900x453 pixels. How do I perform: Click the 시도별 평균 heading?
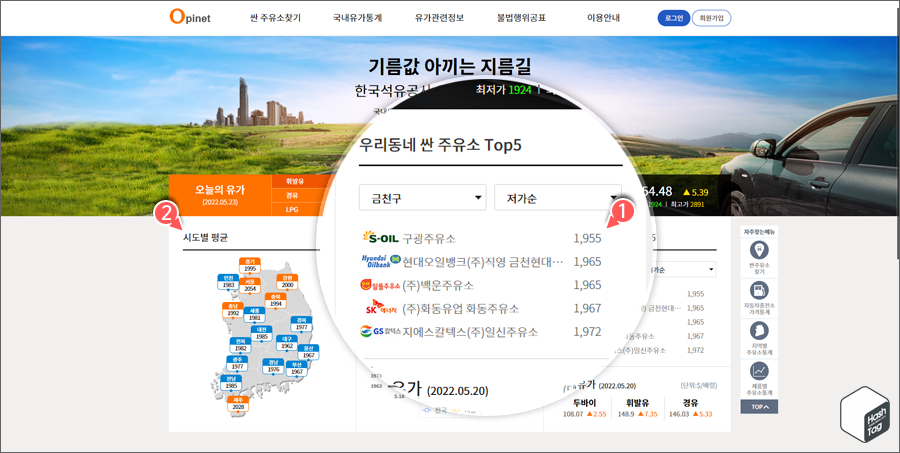pyautogui.click(x=205, y=237)
